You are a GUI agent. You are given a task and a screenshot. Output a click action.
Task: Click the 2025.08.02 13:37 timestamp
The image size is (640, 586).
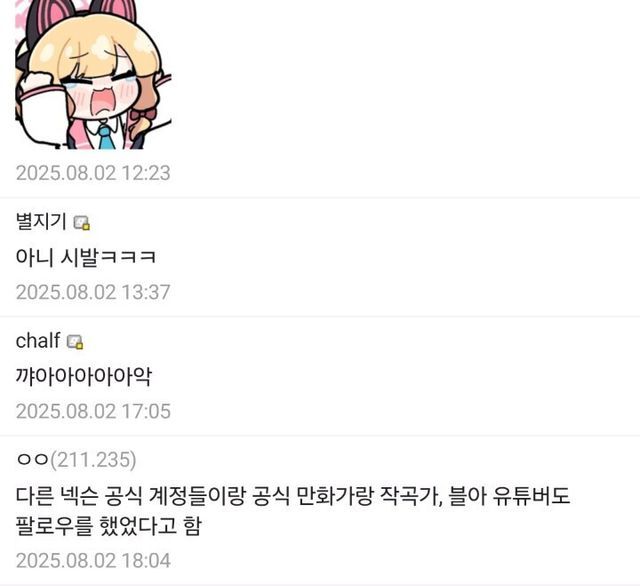click(x=93, y=292)
